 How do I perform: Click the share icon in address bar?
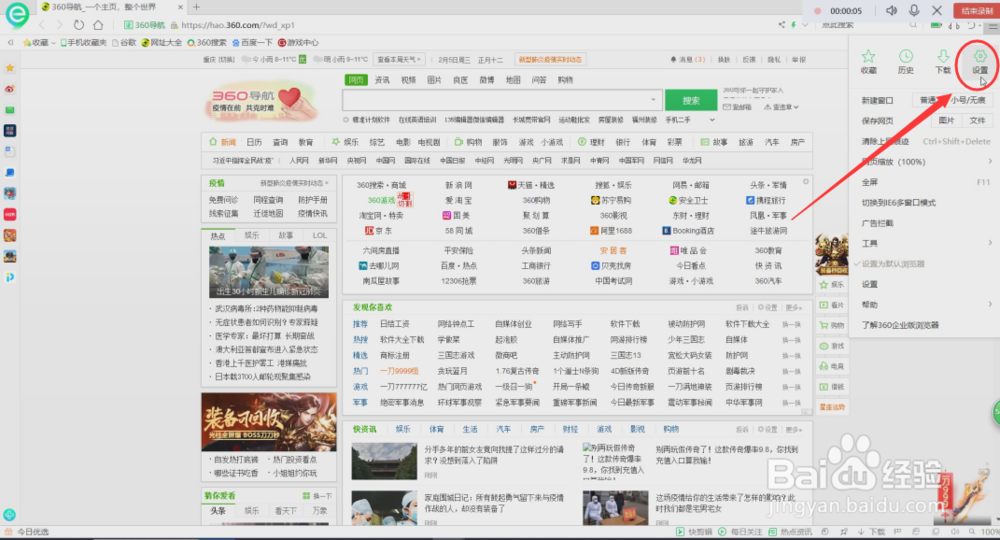tap(782, 25)
